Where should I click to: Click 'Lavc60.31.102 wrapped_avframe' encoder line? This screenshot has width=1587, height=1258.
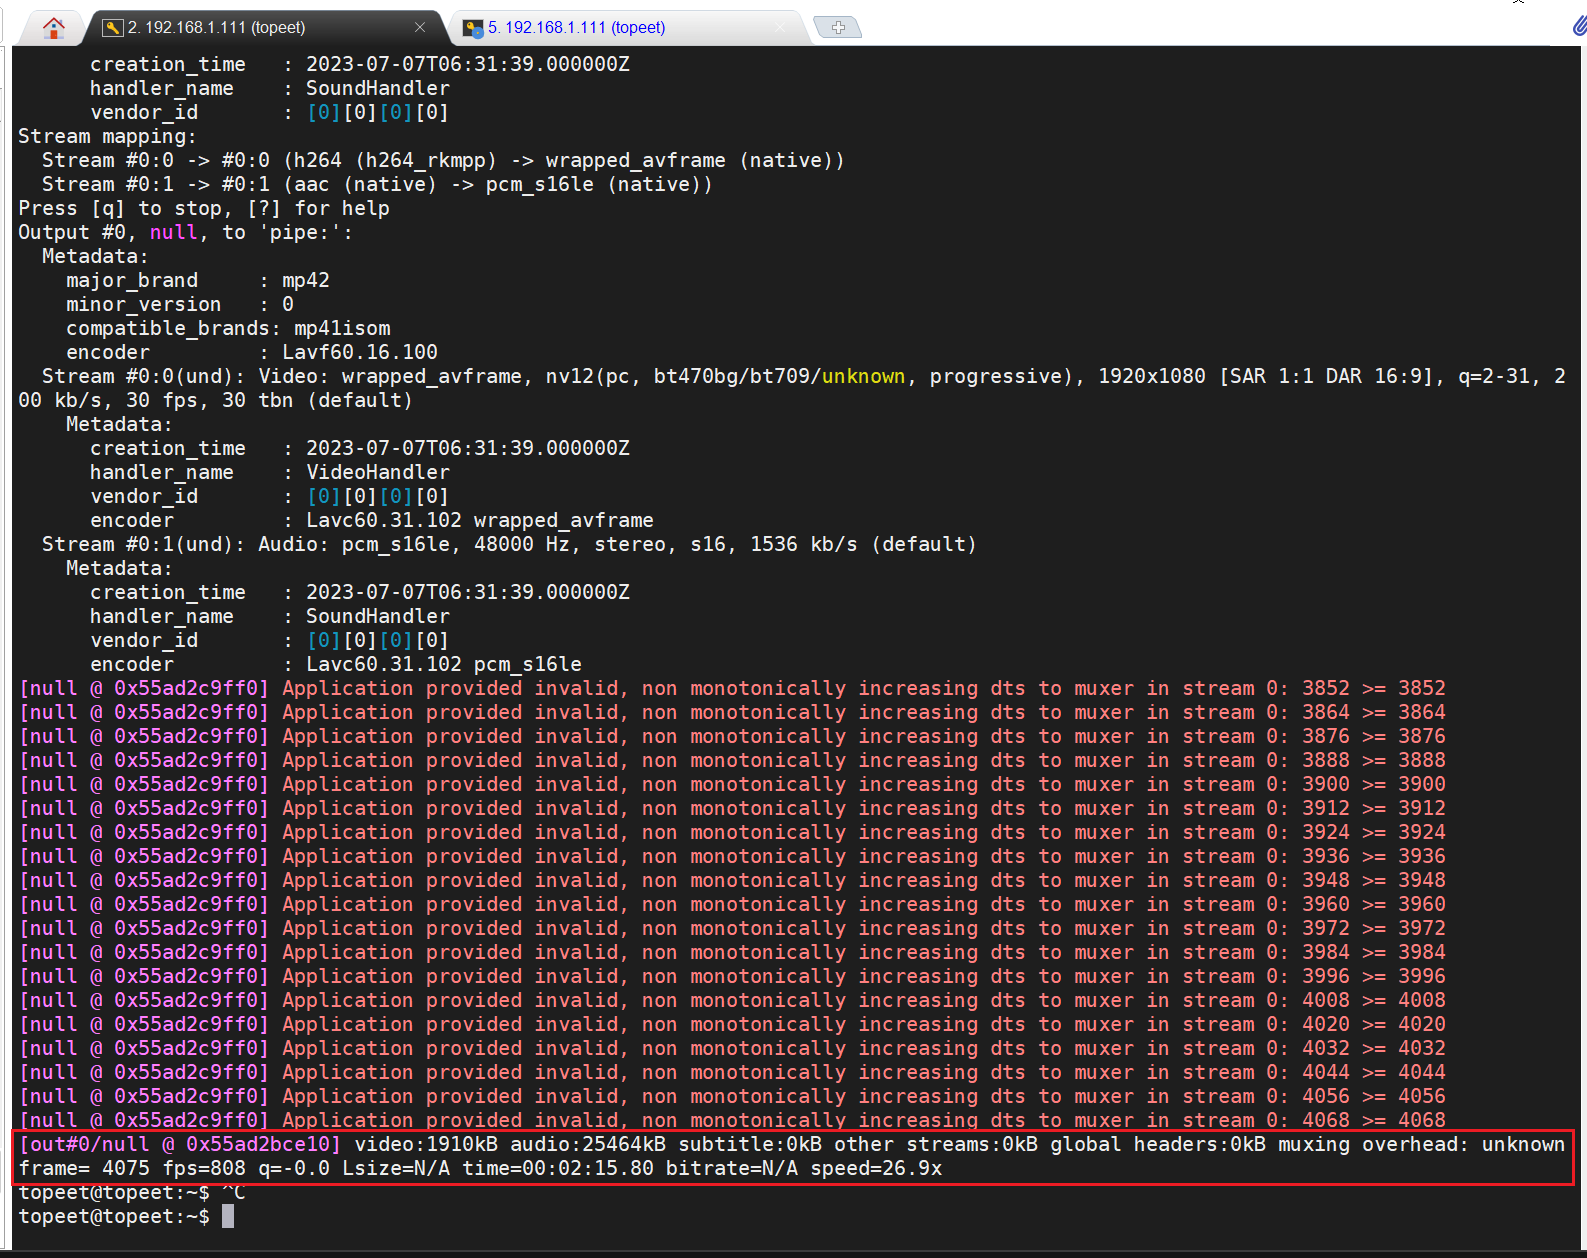coord(372,520)
